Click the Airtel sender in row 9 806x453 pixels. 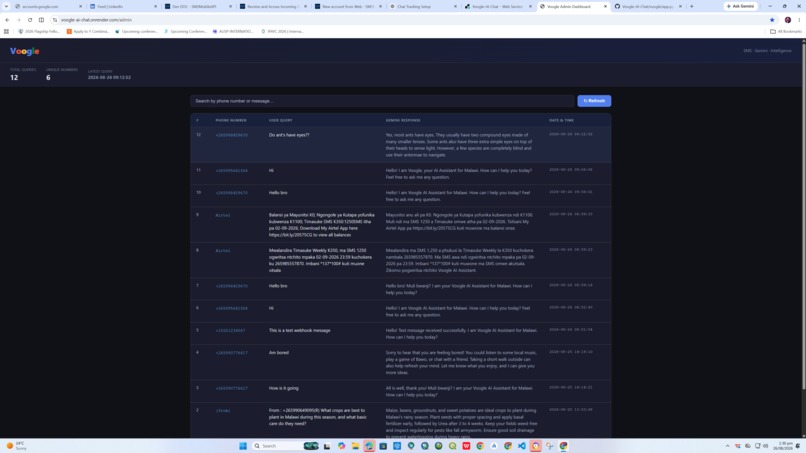(223, 215)
